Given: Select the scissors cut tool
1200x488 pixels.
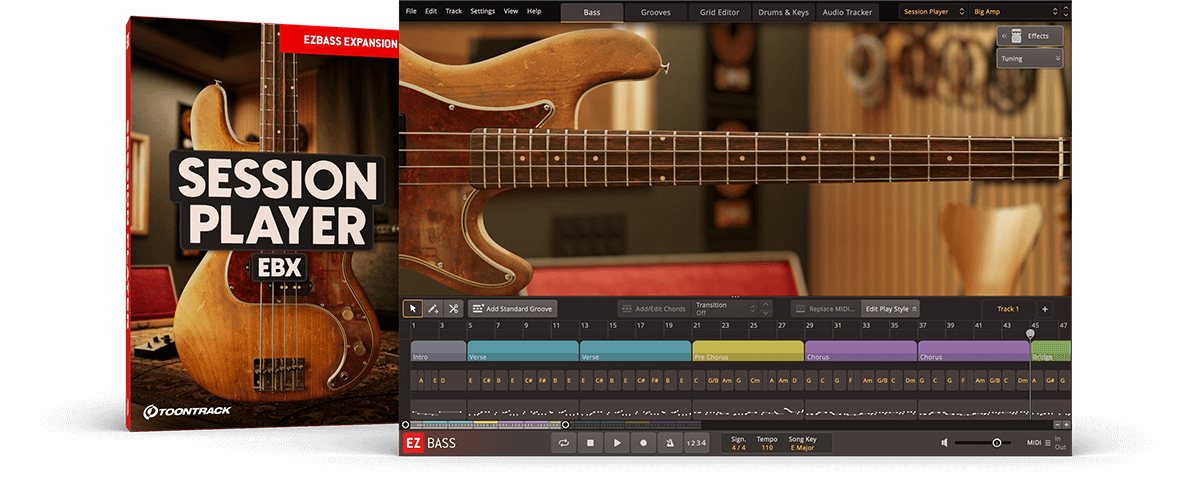Looking at the screenshot, I should pos(453,309).
